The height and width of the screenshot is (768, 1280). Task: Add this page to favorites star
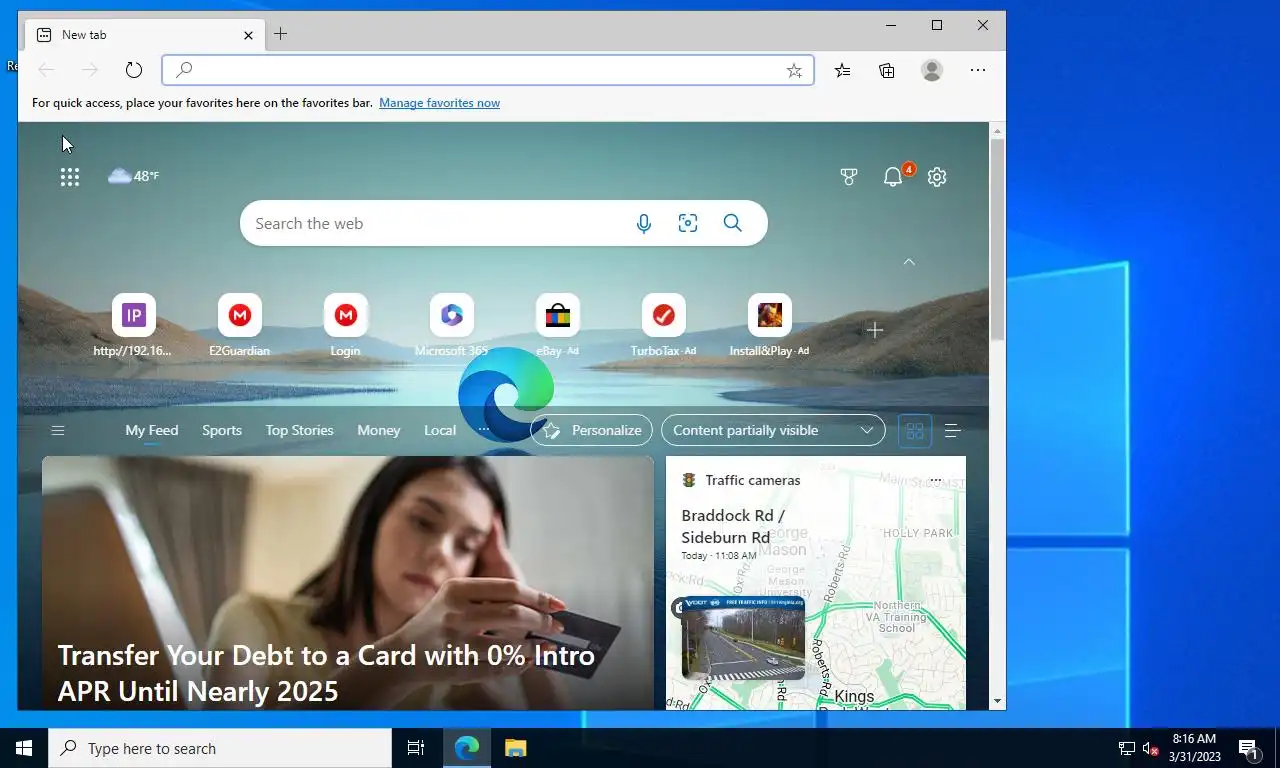[794, 70]
